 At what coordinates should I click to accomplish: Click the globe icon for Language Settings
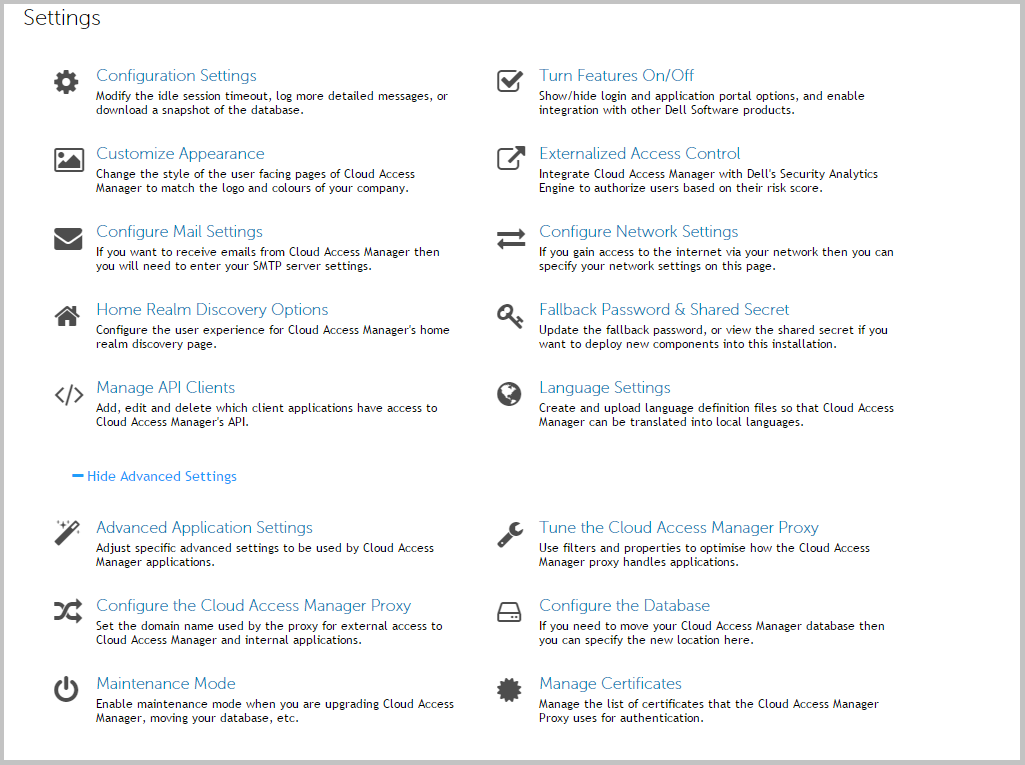509,395
